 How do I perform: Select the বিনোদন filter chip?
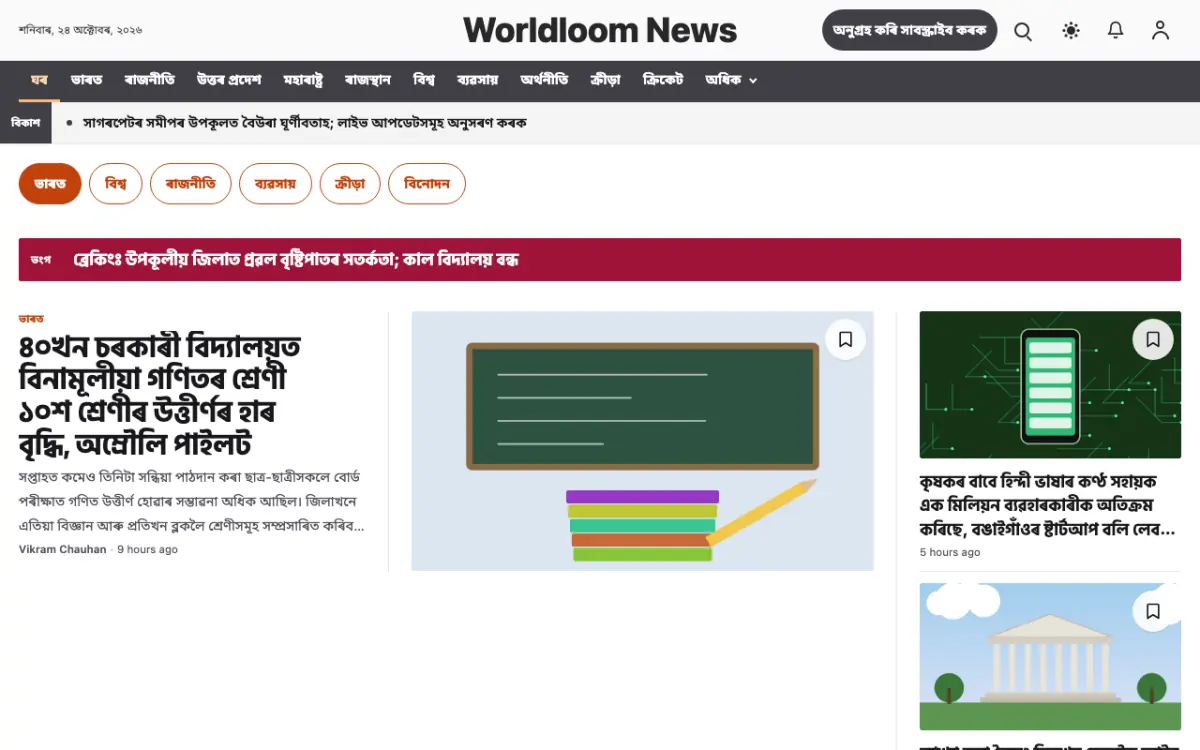pos(427,184)
